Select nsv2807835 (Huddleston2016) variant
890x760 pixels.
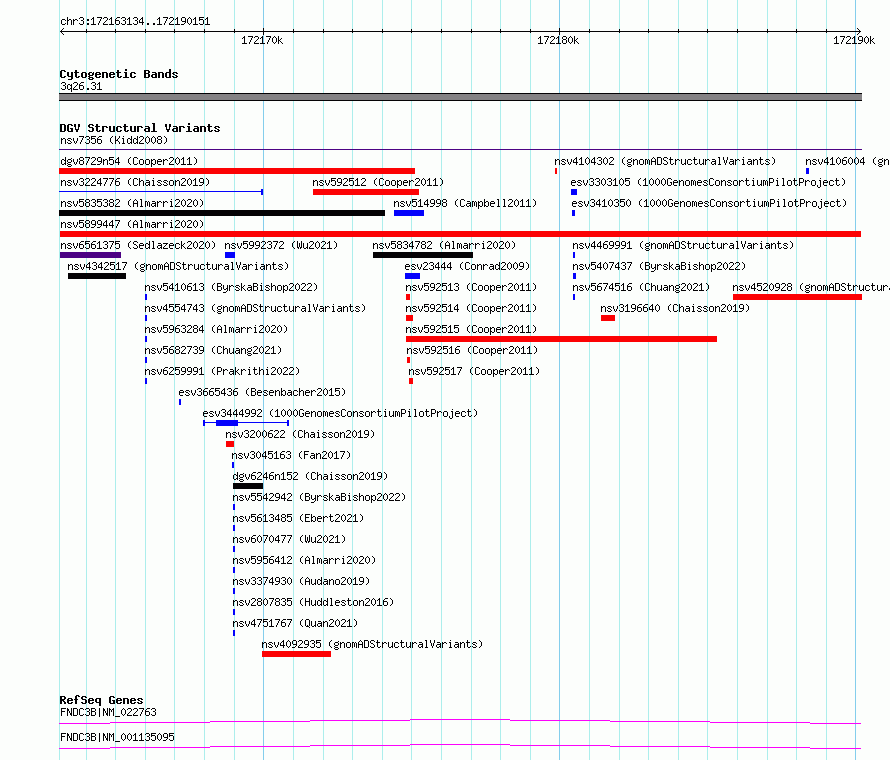coord(313,602)
